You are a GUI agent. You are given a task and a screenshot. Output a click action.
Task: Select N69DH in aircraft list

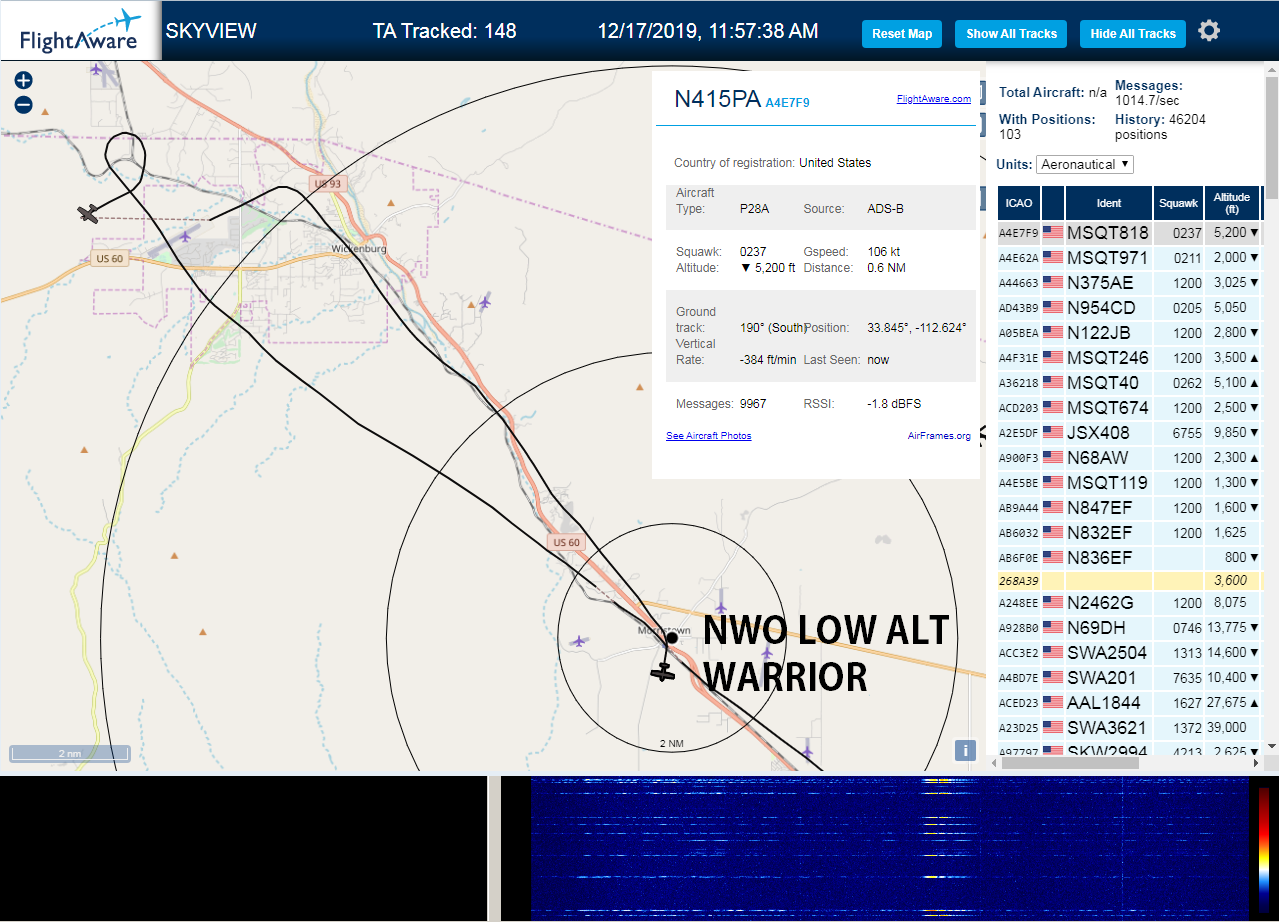point(1129,628)
